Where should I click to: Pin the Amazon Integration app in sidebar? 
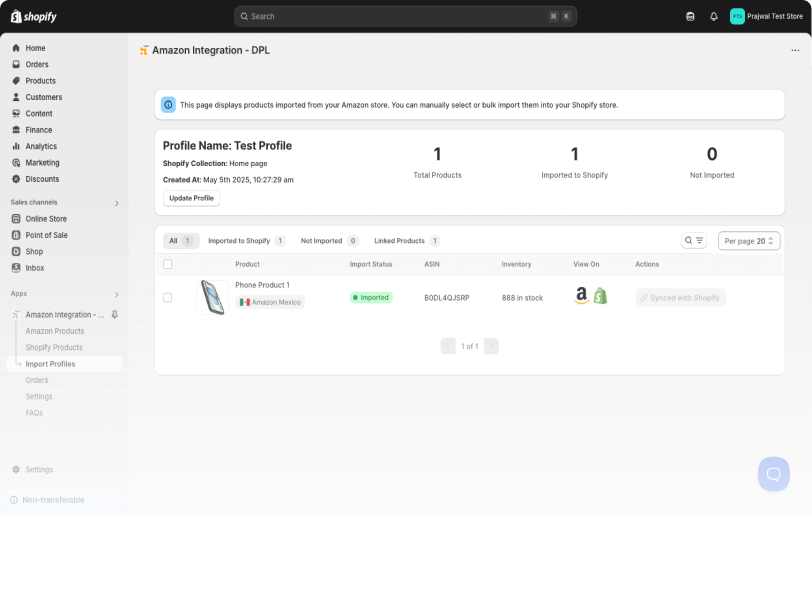click(114, 314)
